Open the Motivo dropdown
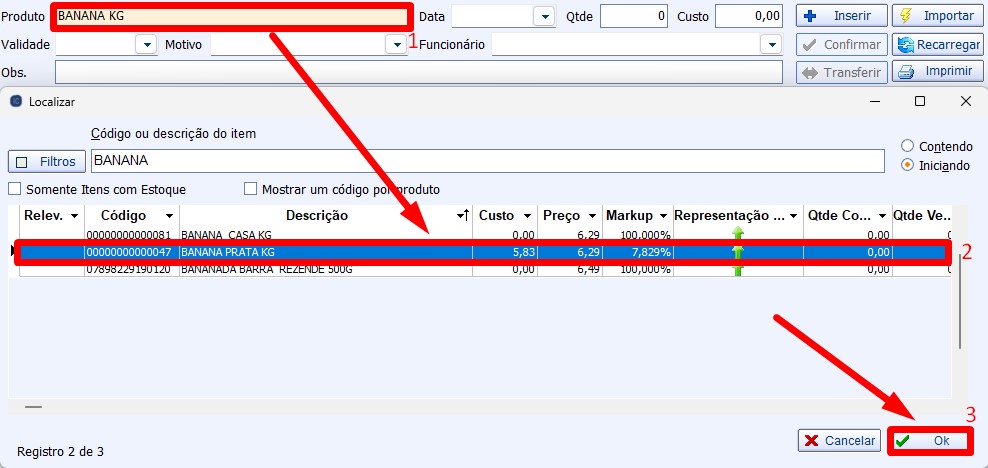Viewport: 988px width, 468px height. (x=396, y=44)
